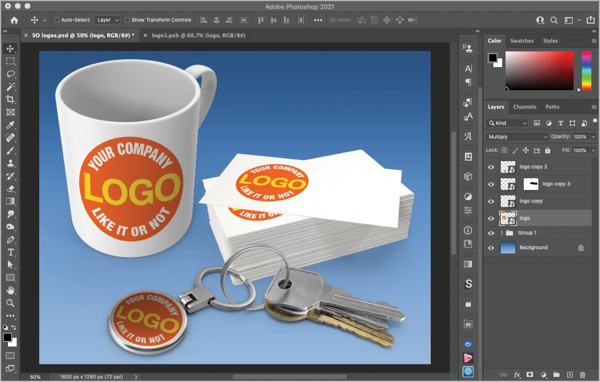Open the Move tool preset picker arrow
The width and height of the screenshot is (600, 382).
click(44, 20)
